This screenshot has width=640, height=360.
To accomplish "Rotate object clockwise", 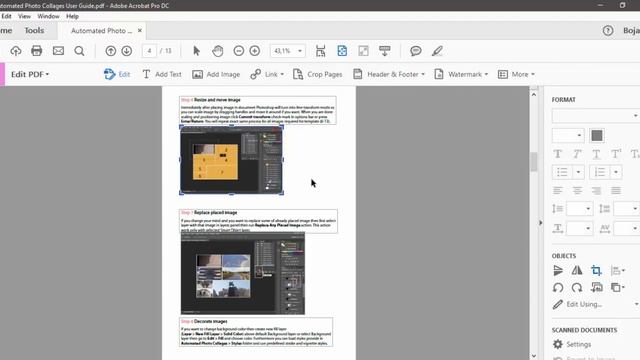I will tap(577, 287).
